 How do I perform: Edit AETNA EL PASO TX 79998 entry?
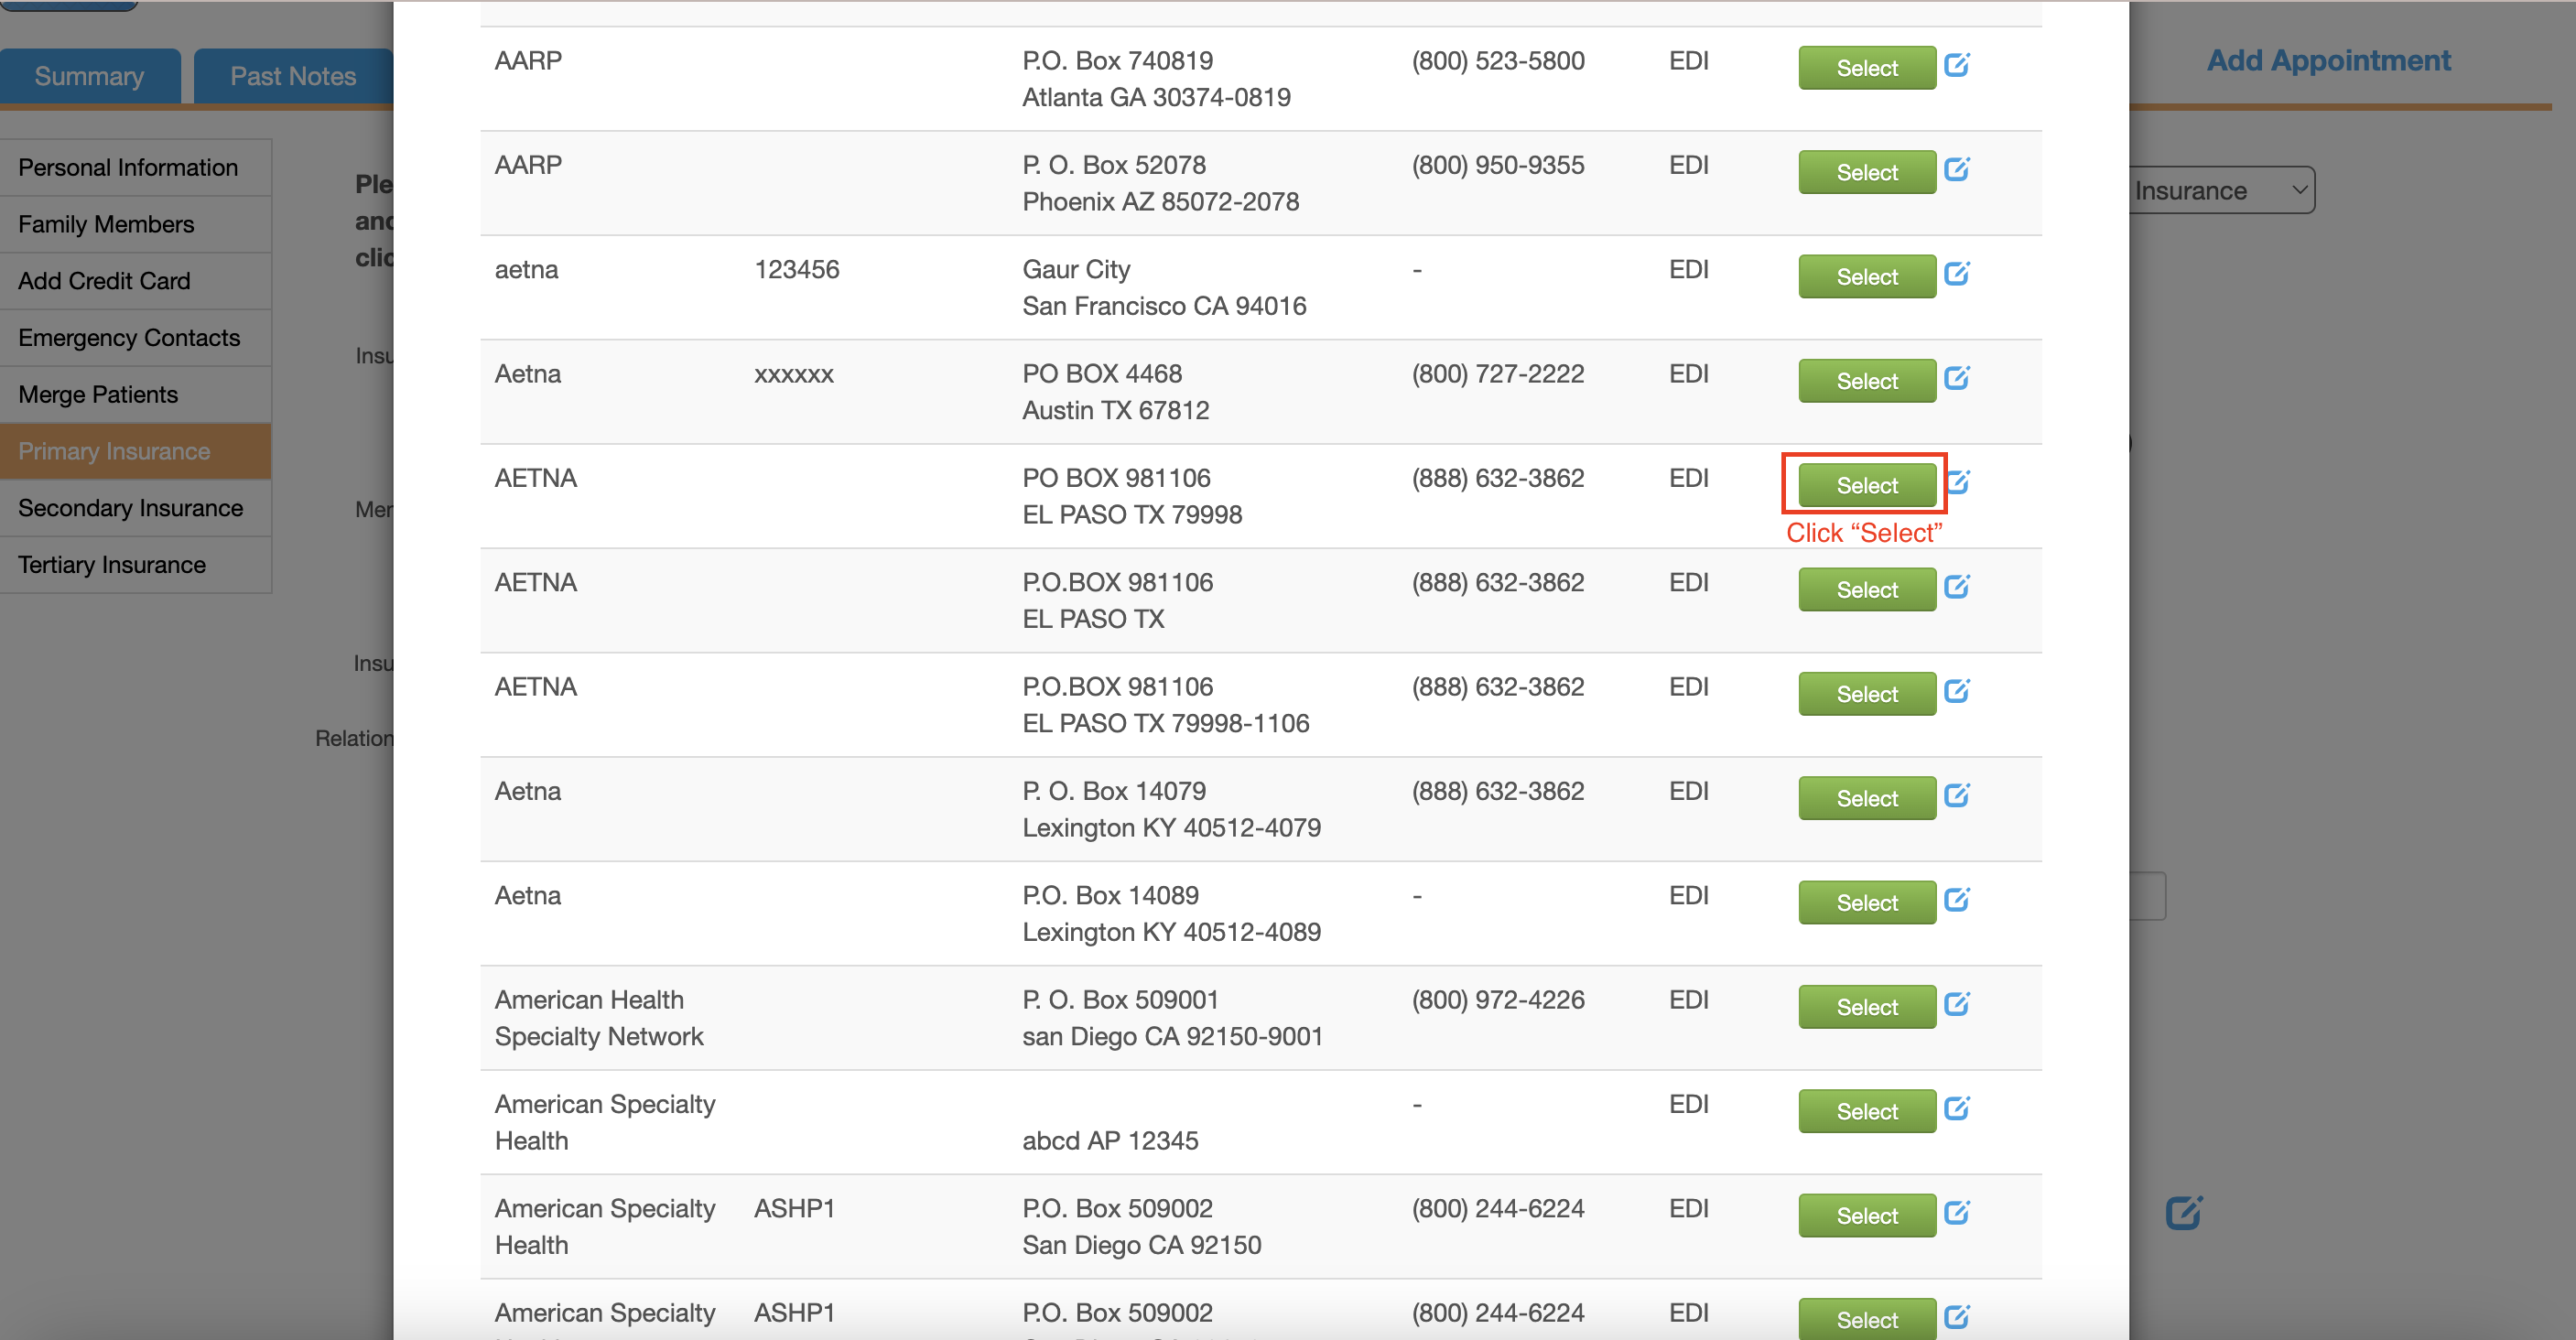click(x=1958, y=482)
